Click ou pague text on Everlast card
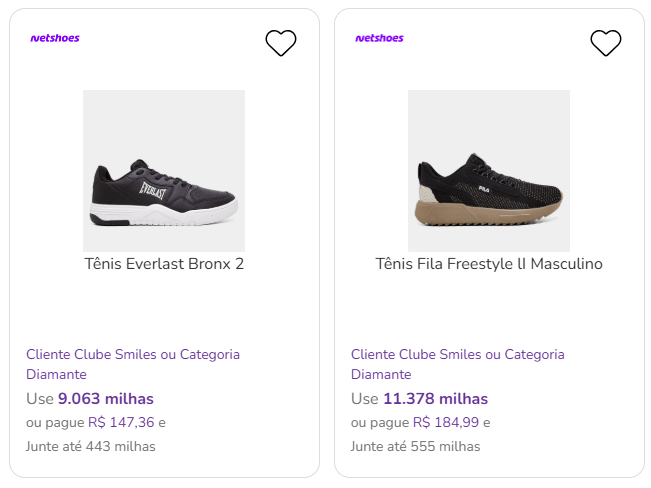The height and width of the screenshot is (488, 651). tap(54, 422)
